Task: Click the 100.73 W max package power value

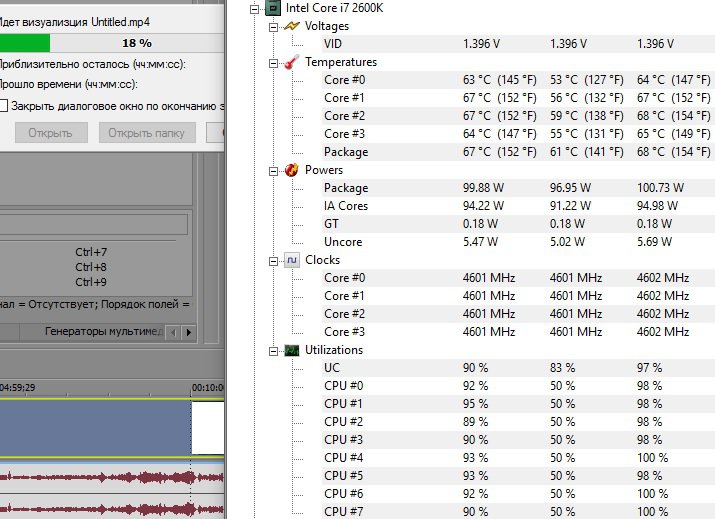Action: [660, 188]
